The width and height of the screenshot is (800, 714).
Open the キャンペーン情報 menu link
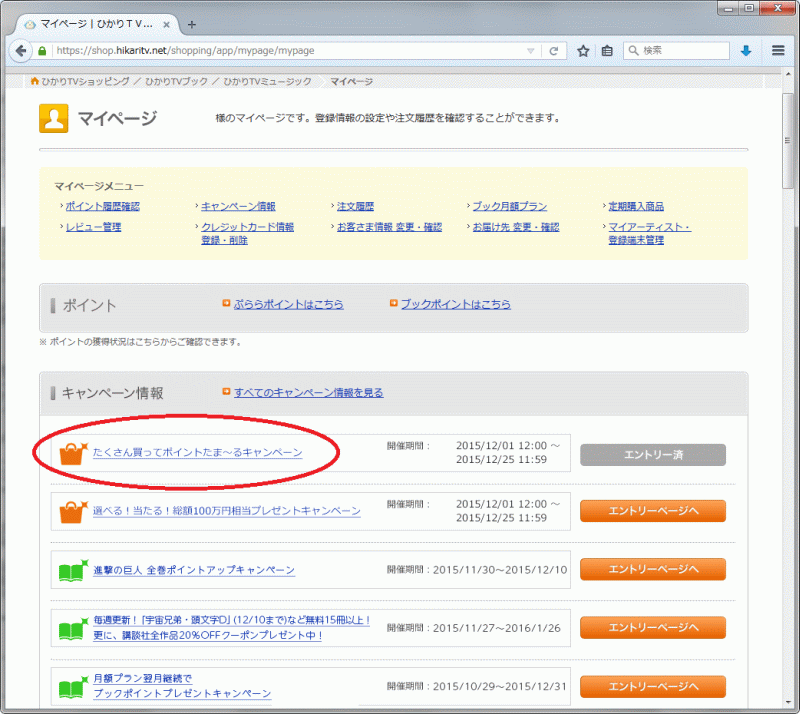click(x=238, y=207)
